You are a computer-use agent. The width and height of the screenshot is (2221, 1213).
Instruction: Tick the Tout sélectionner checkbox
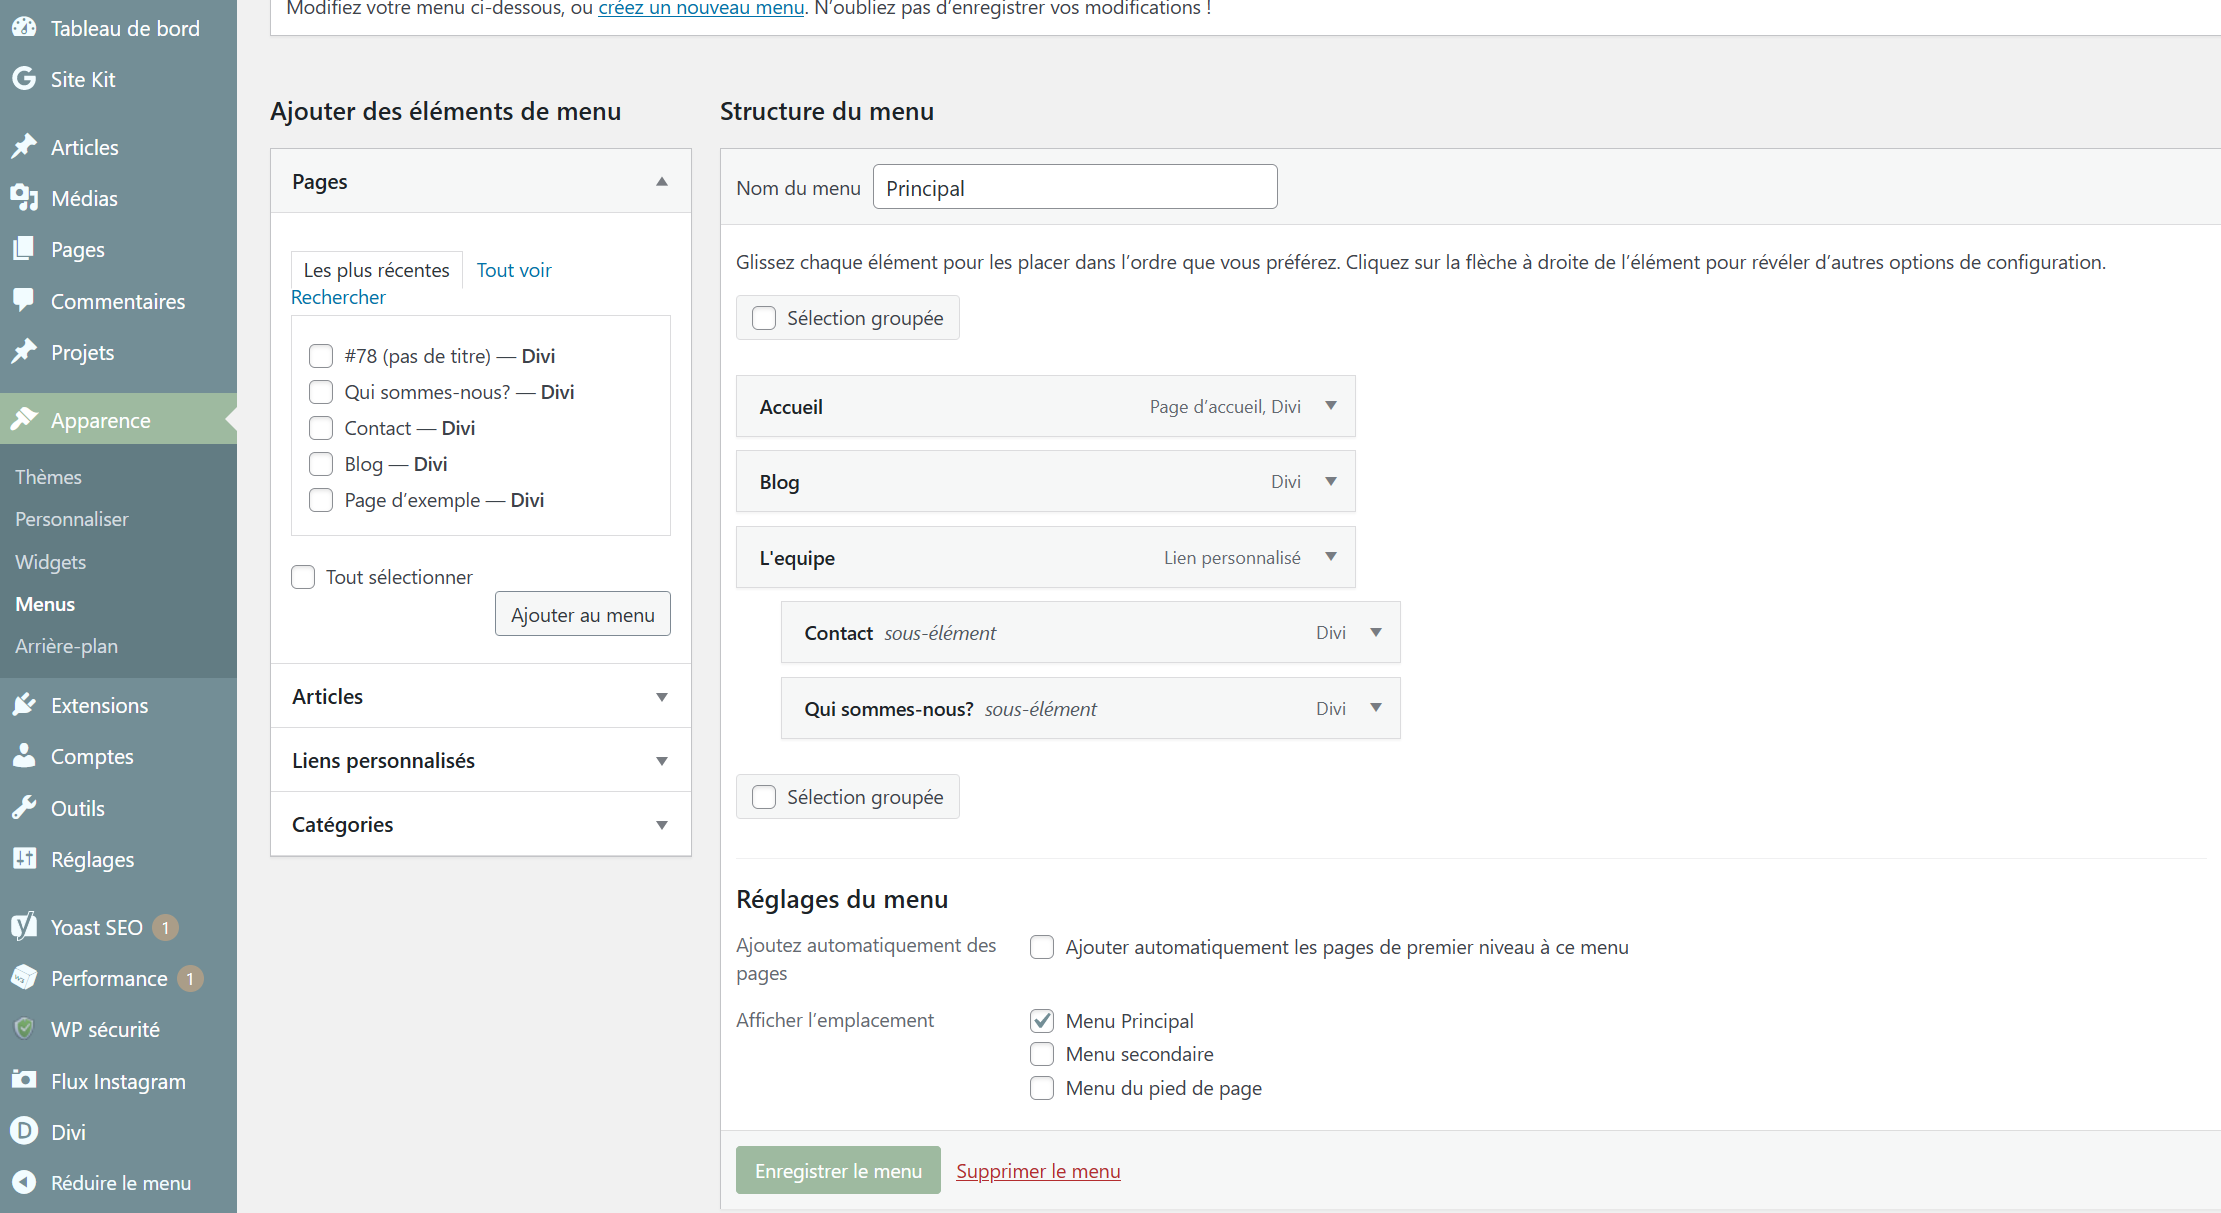click(303, 577)
